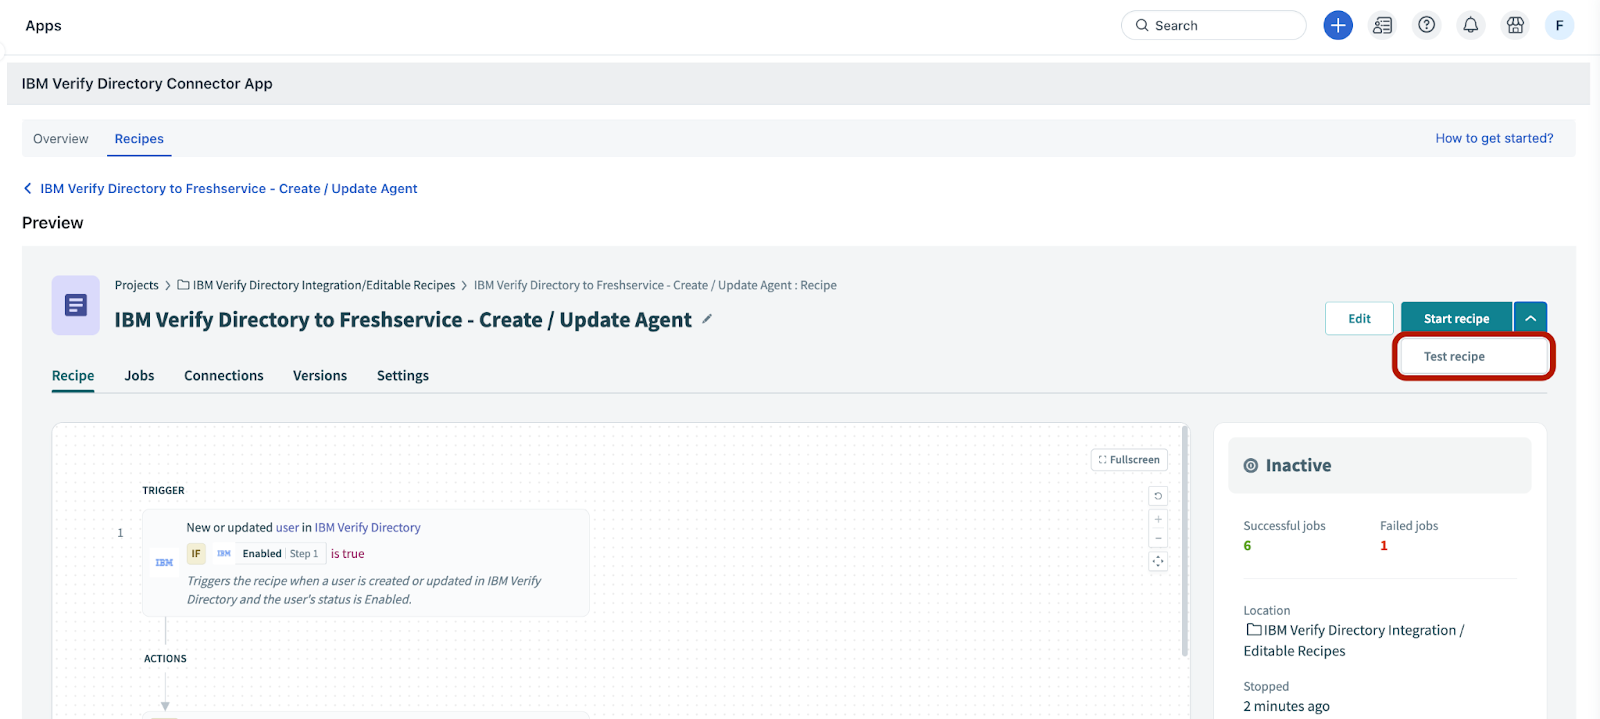Click the Apps heading

[43, 26]
